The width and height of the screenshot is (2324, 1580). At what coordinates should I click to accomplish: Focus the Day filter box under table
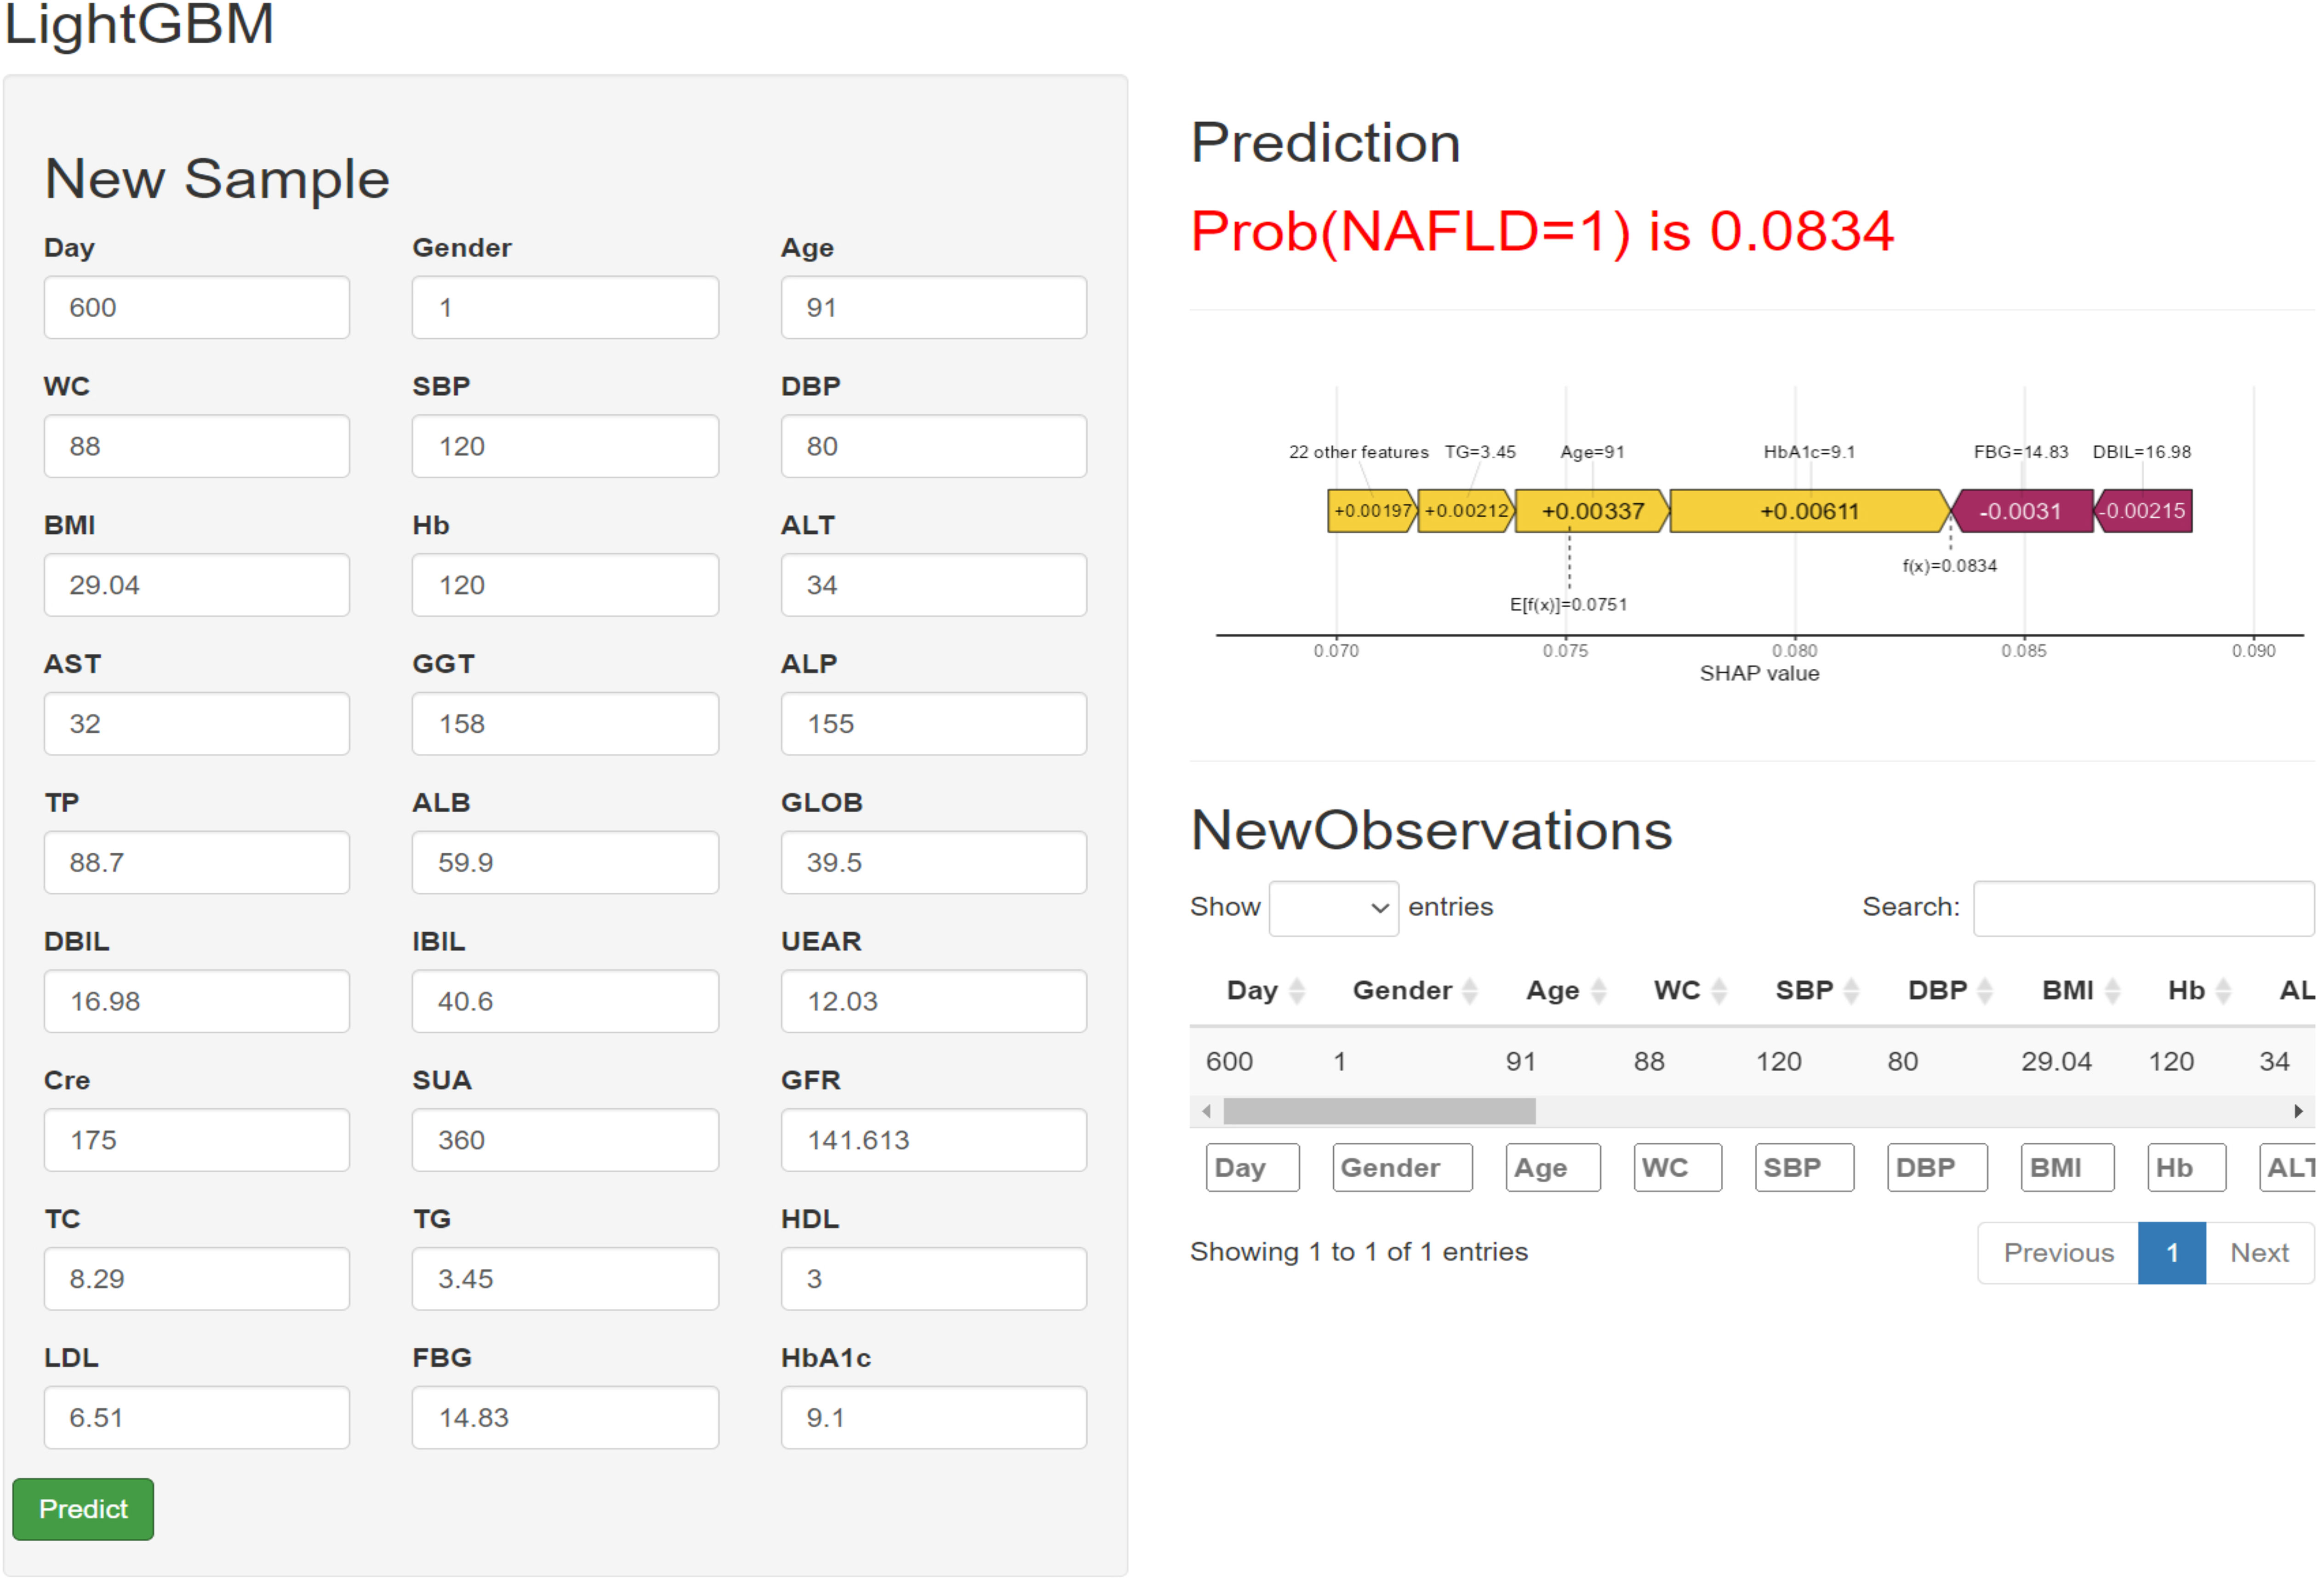(1252, 1167)
